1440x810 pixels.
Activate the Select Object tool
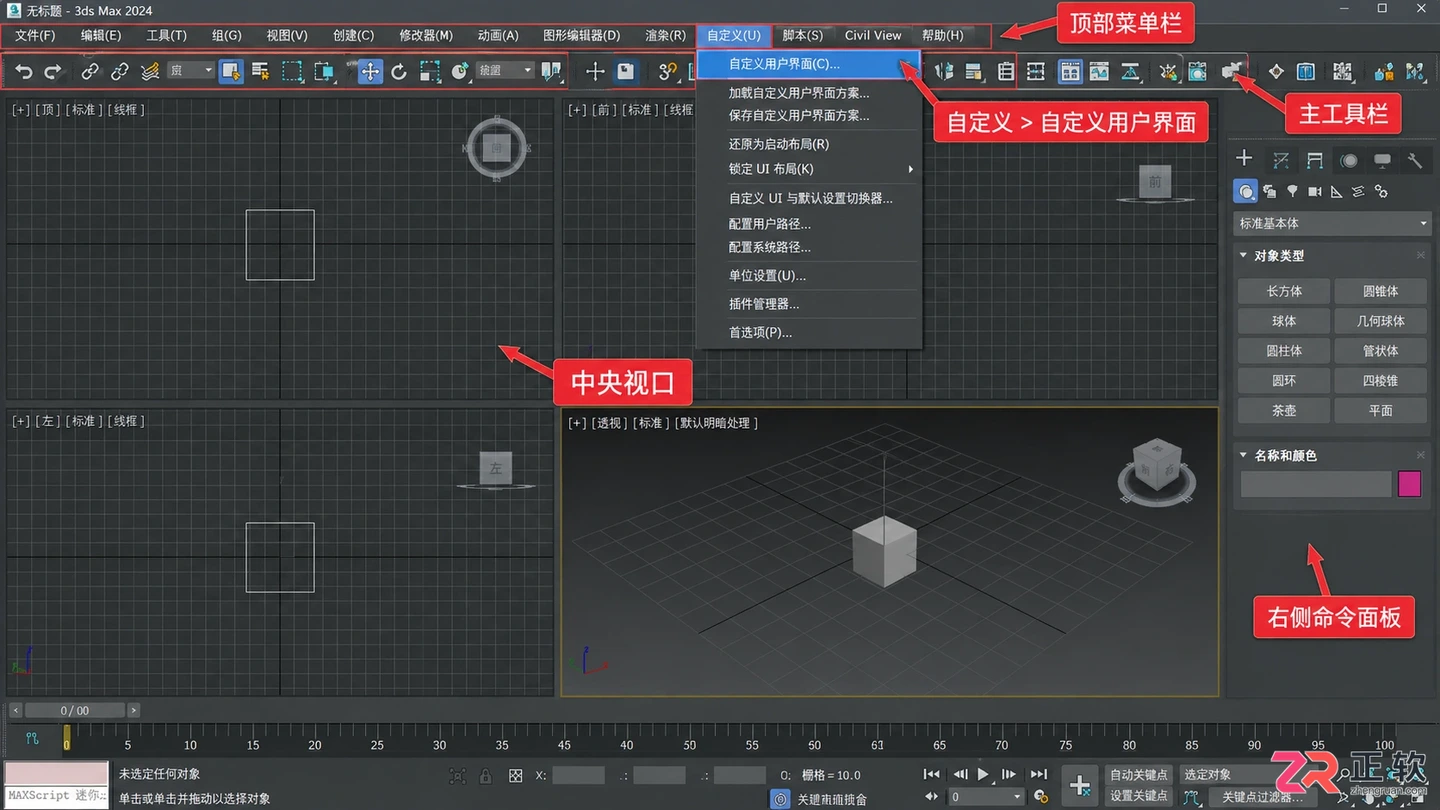231,71
